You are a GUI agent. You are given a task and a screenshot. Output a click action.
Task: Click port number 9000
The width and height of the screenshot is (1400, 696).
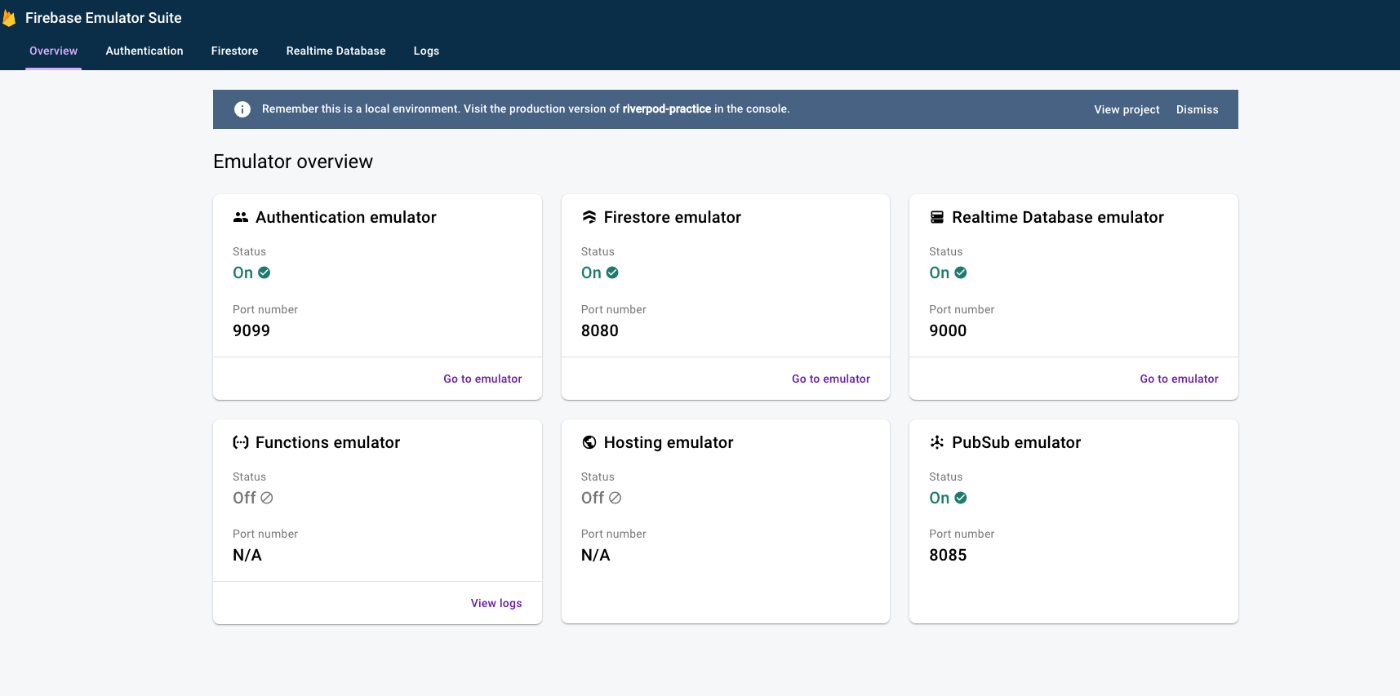(x=948, y=331)
